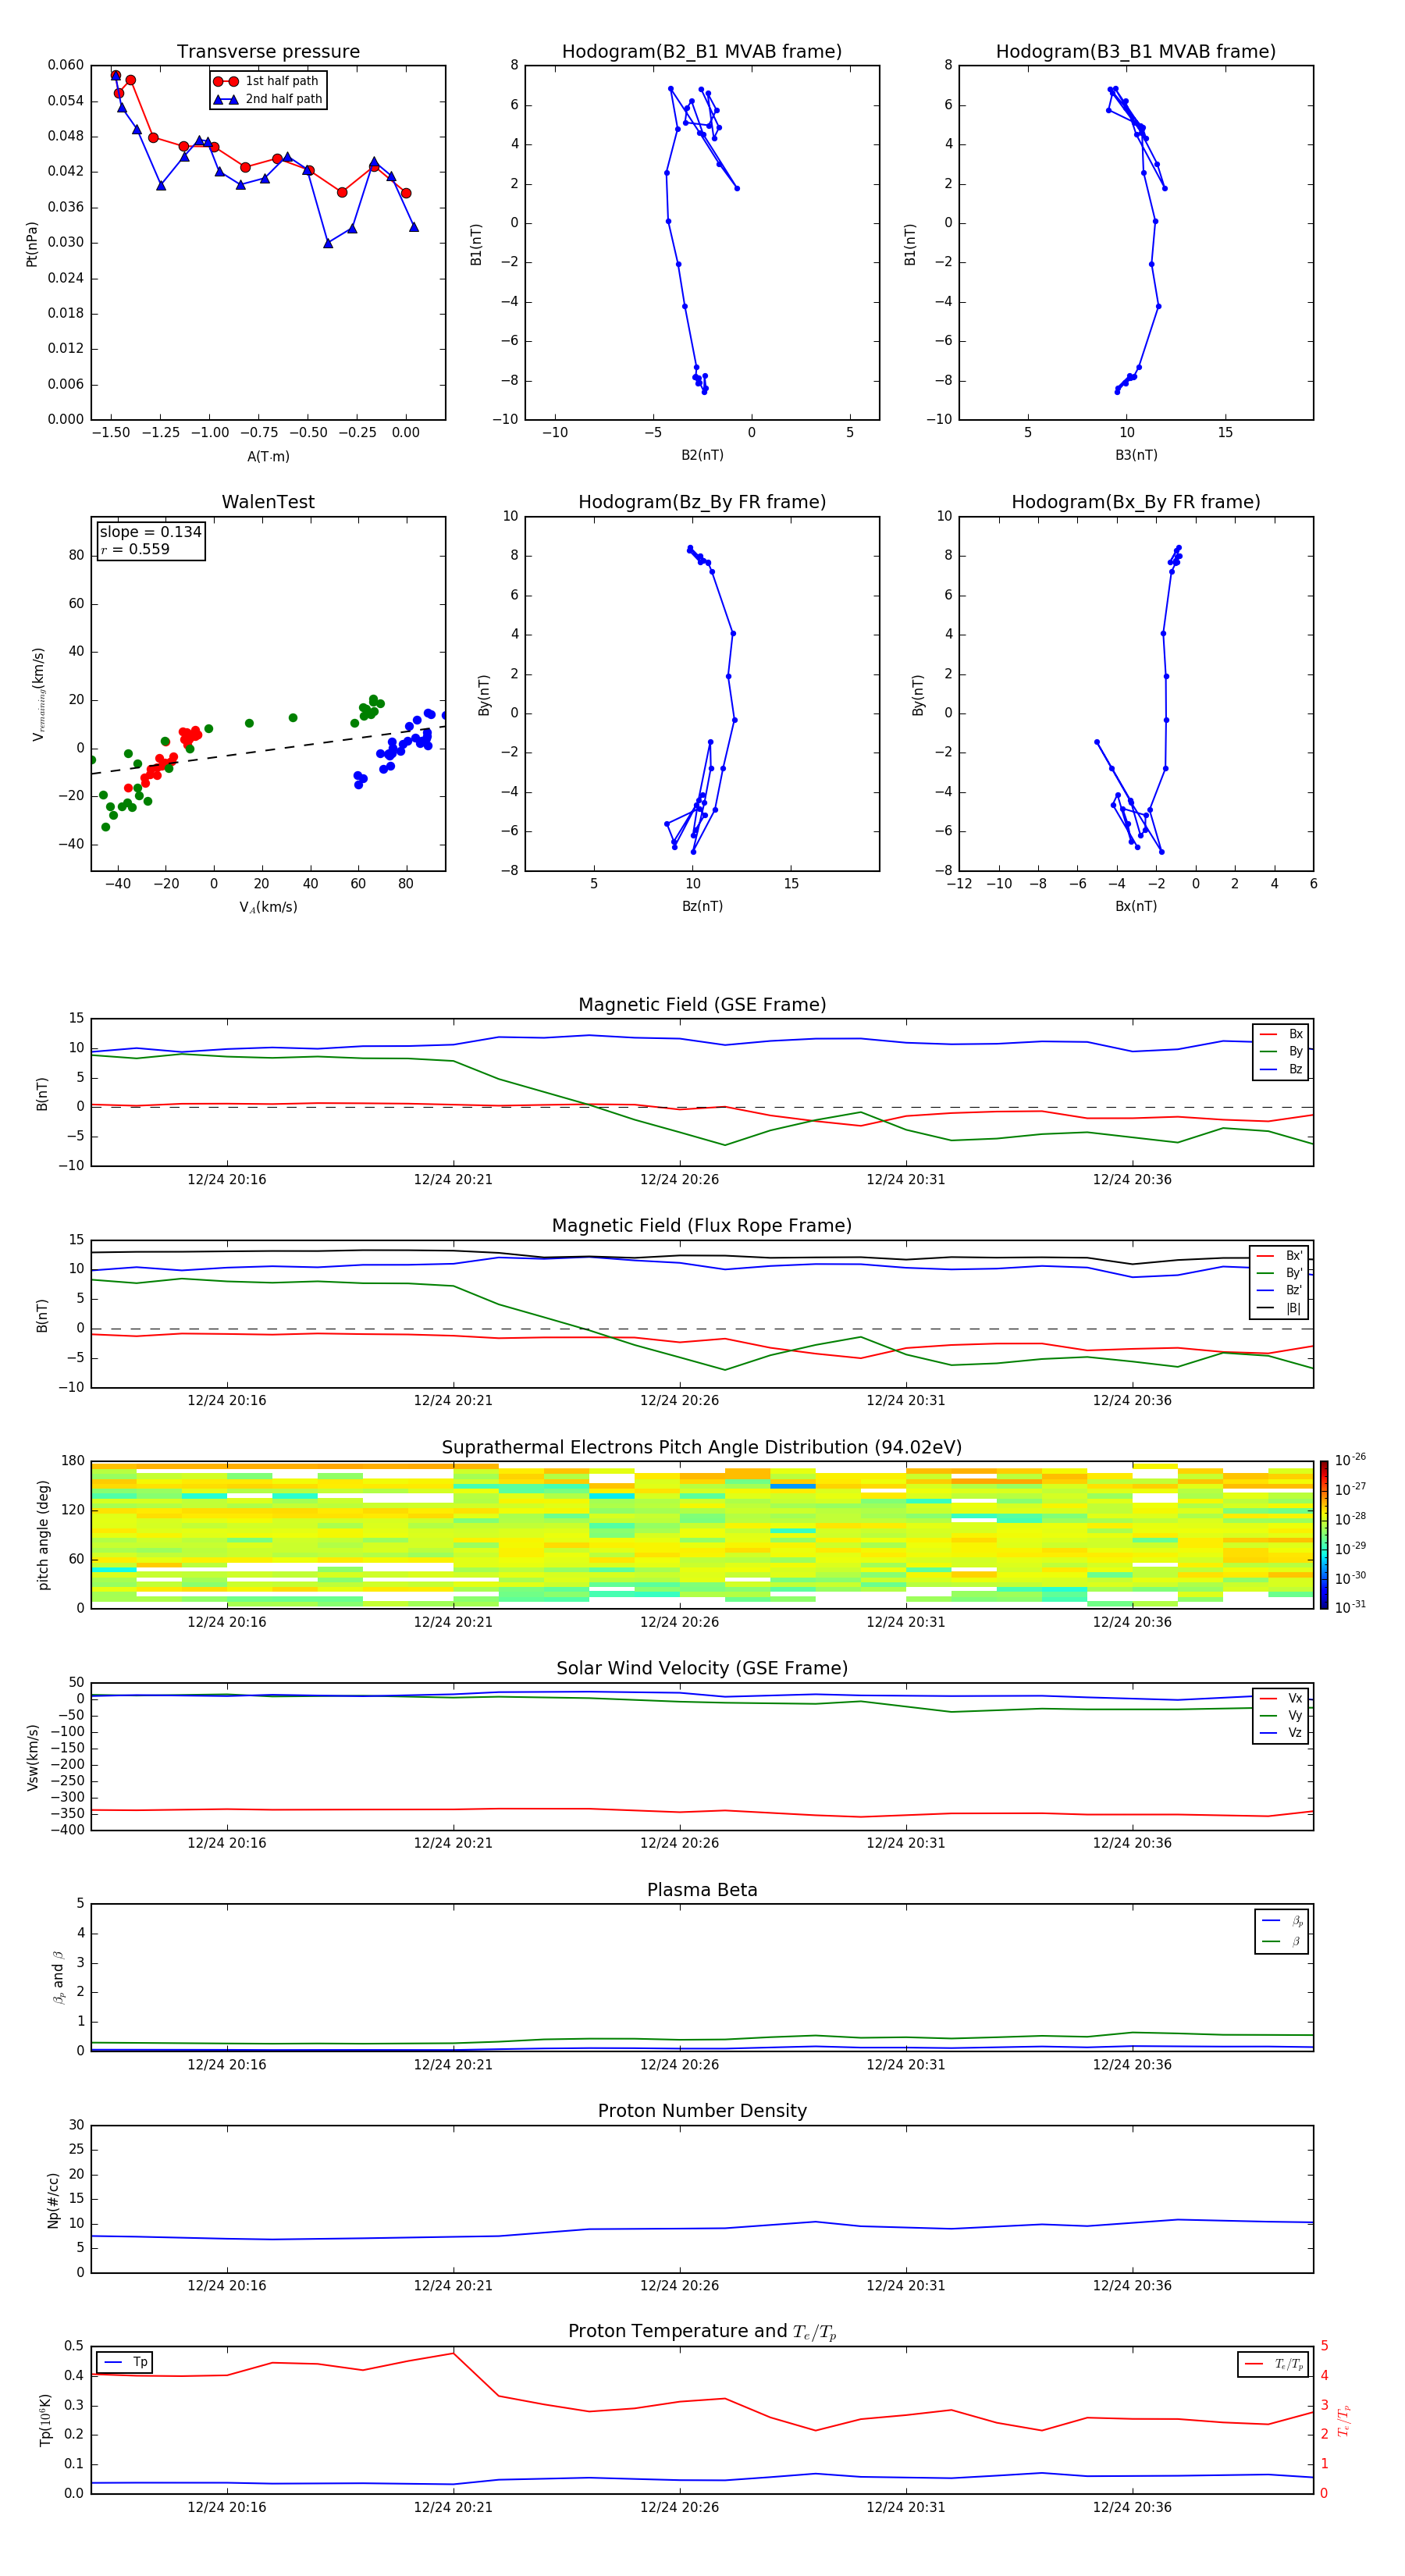This screenshot has width=1405, height=2576.
Task: Click the 'Tp(10^6K)' y-axis label
Action: pos(45,2421)
